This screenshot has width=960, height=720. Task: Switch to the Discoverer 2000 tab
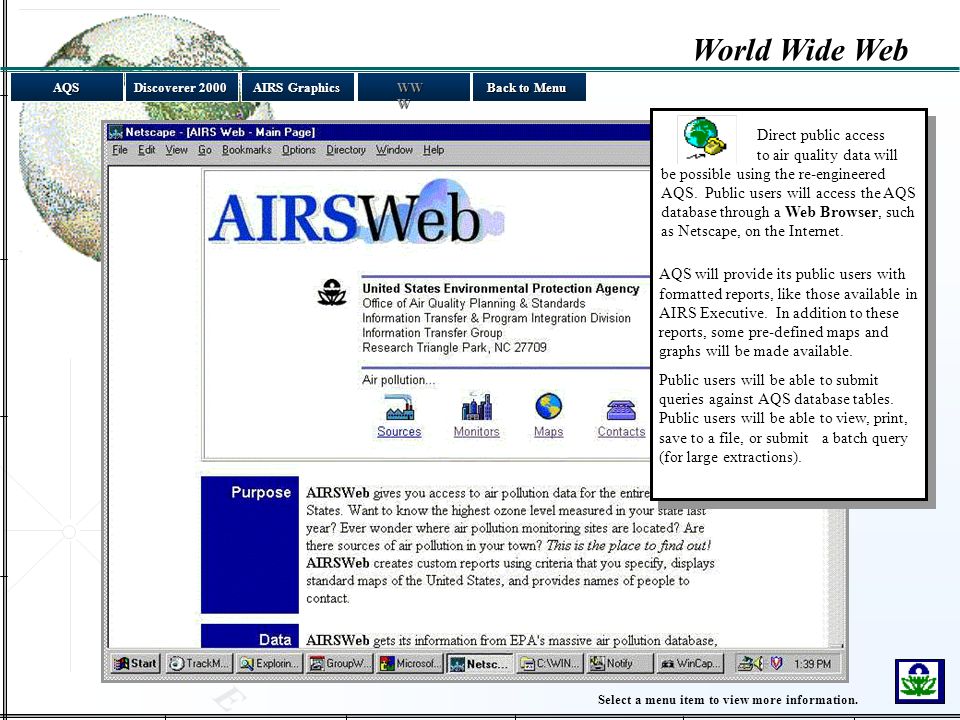point(180,88)
